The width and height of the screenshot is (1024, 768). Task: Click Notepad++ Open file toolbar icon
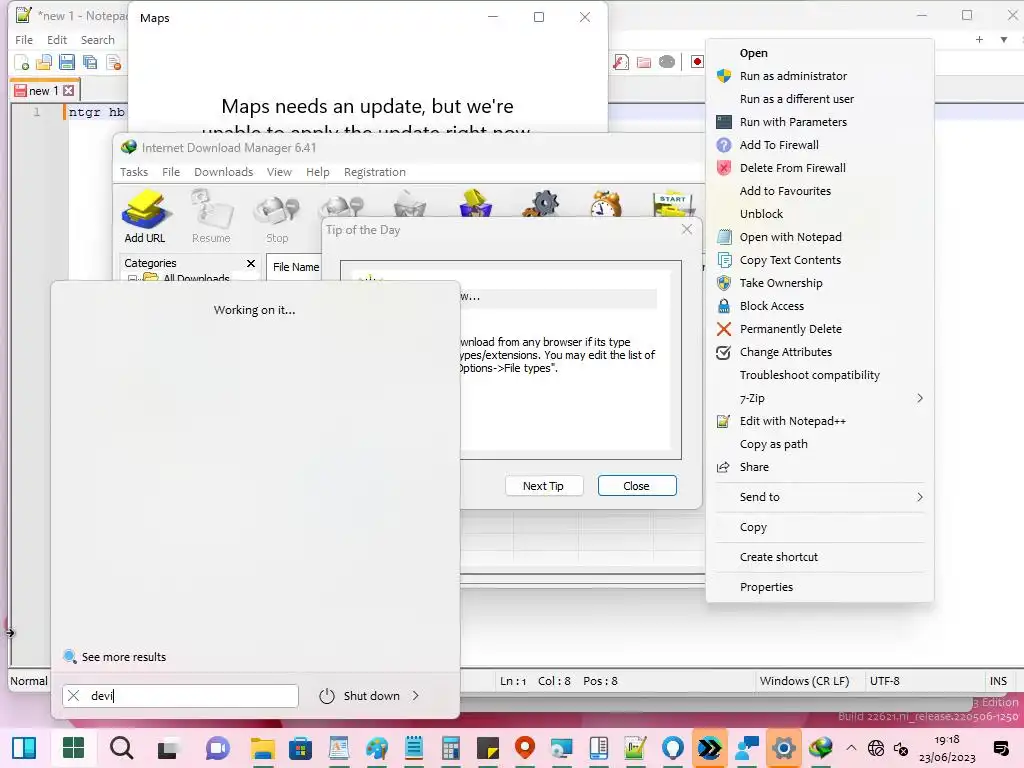click(44, 62)
